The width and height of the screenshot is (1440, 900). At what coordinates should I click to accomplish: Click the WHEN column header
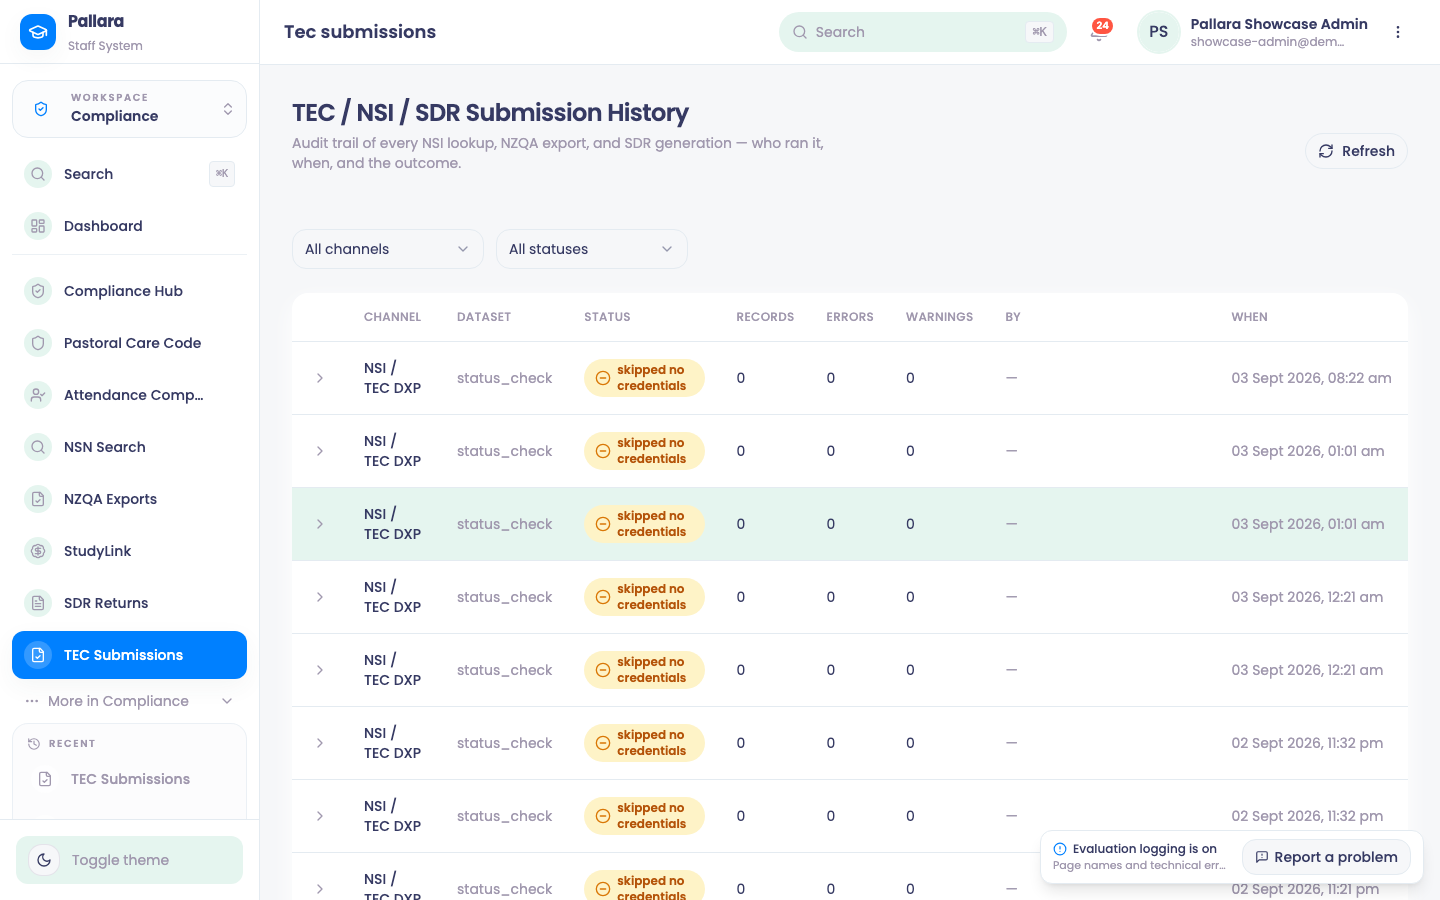pyautogui.click(x=1249, y=317)
